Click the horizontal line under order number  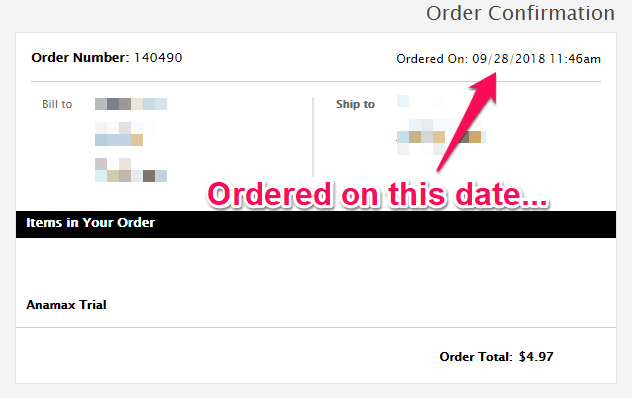pos(316,81)
